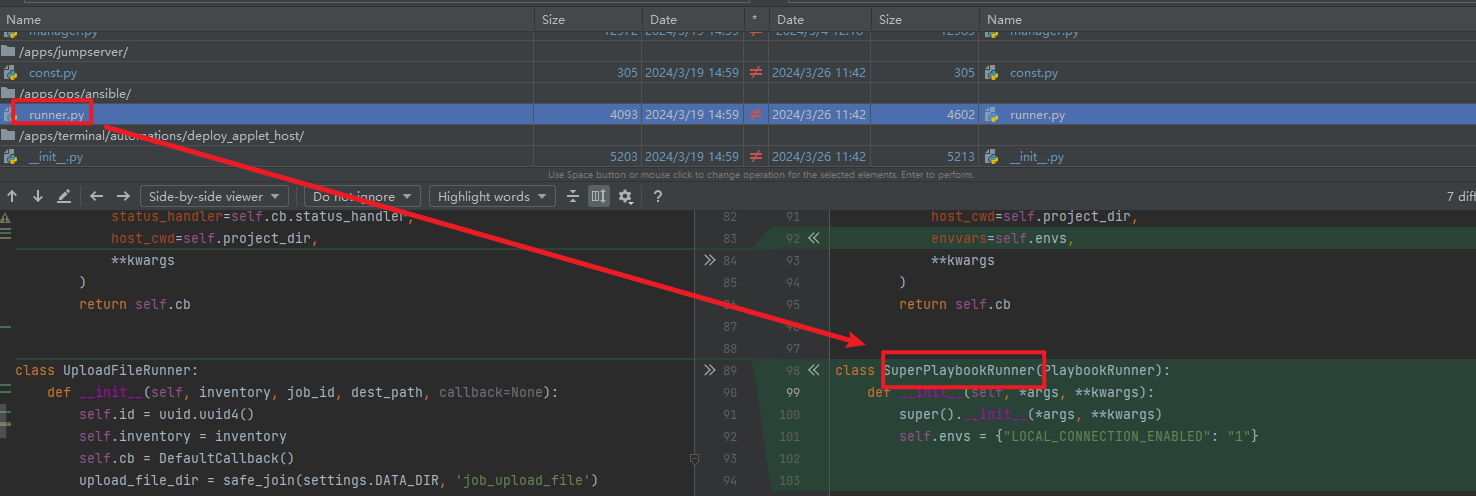
Task: Click the pencil edit source icon
Action: 64,197
